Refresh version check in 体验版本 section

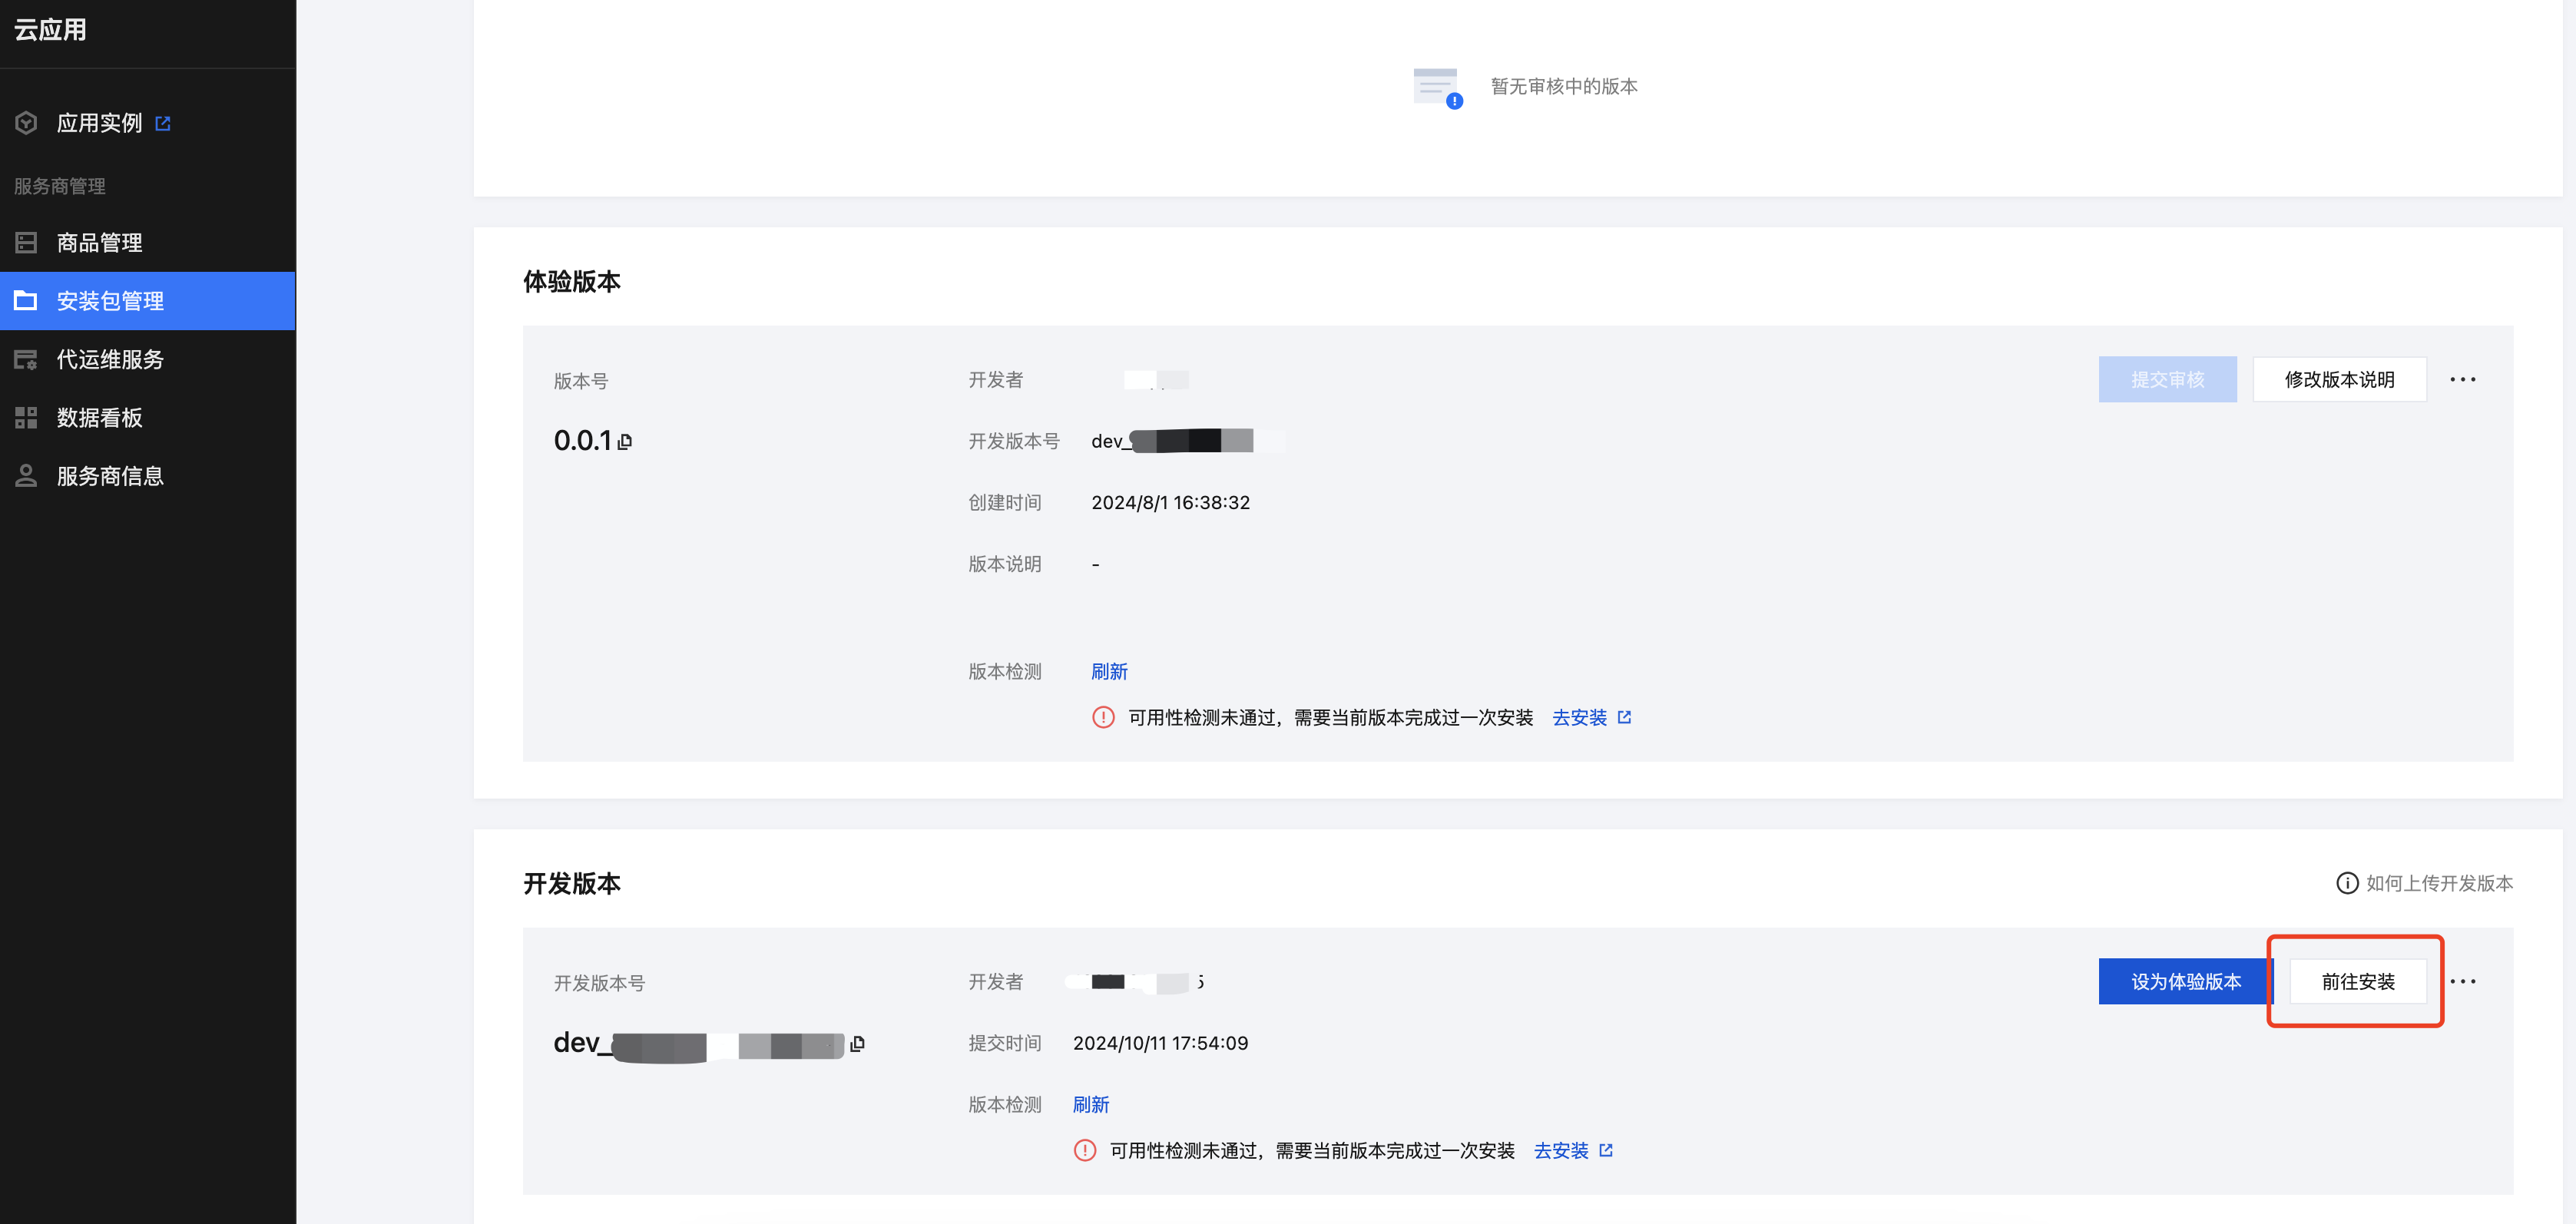1108,672
